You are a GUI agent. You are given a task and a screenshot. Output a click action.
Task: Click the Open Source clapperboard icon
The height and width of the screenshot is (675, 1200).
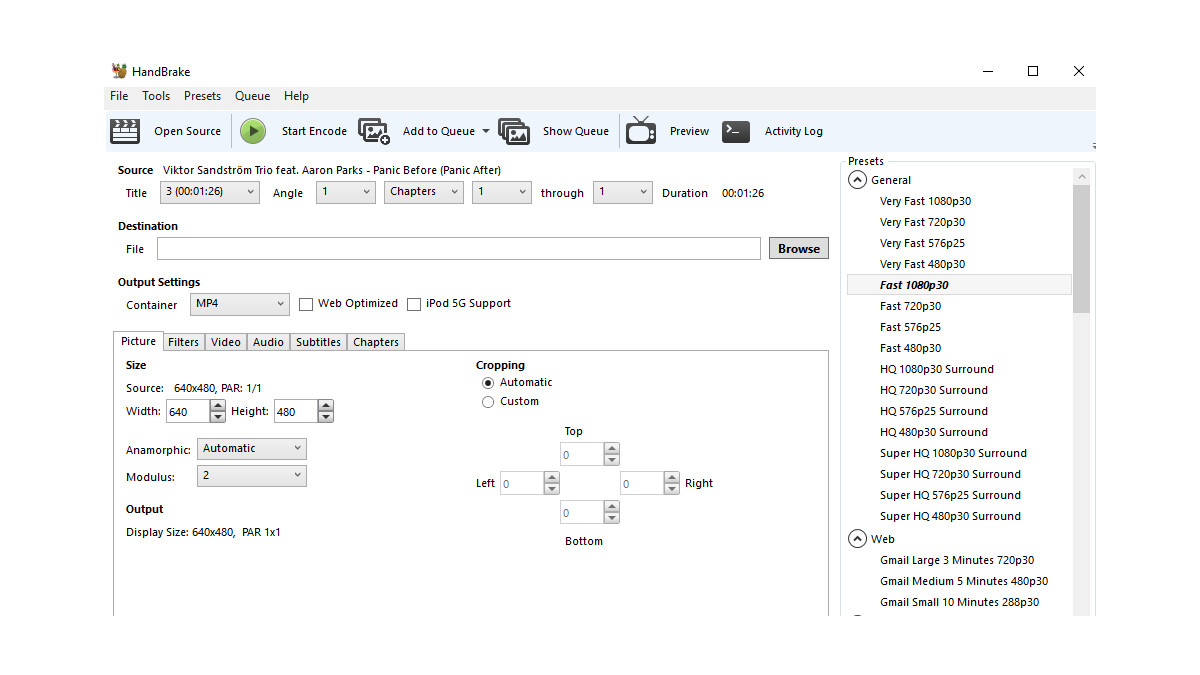[125, 131]
